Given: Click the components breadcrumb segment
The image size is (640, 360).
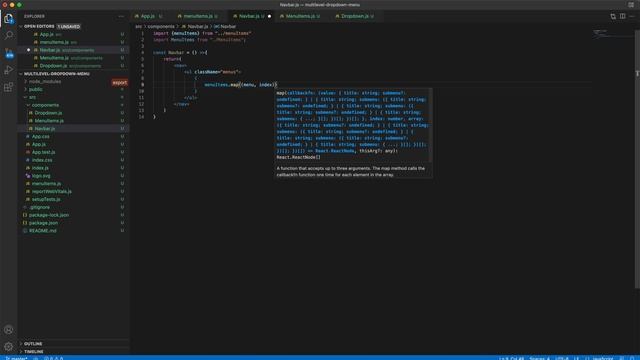Looking at the screenshot, I should tap(161, 27).
